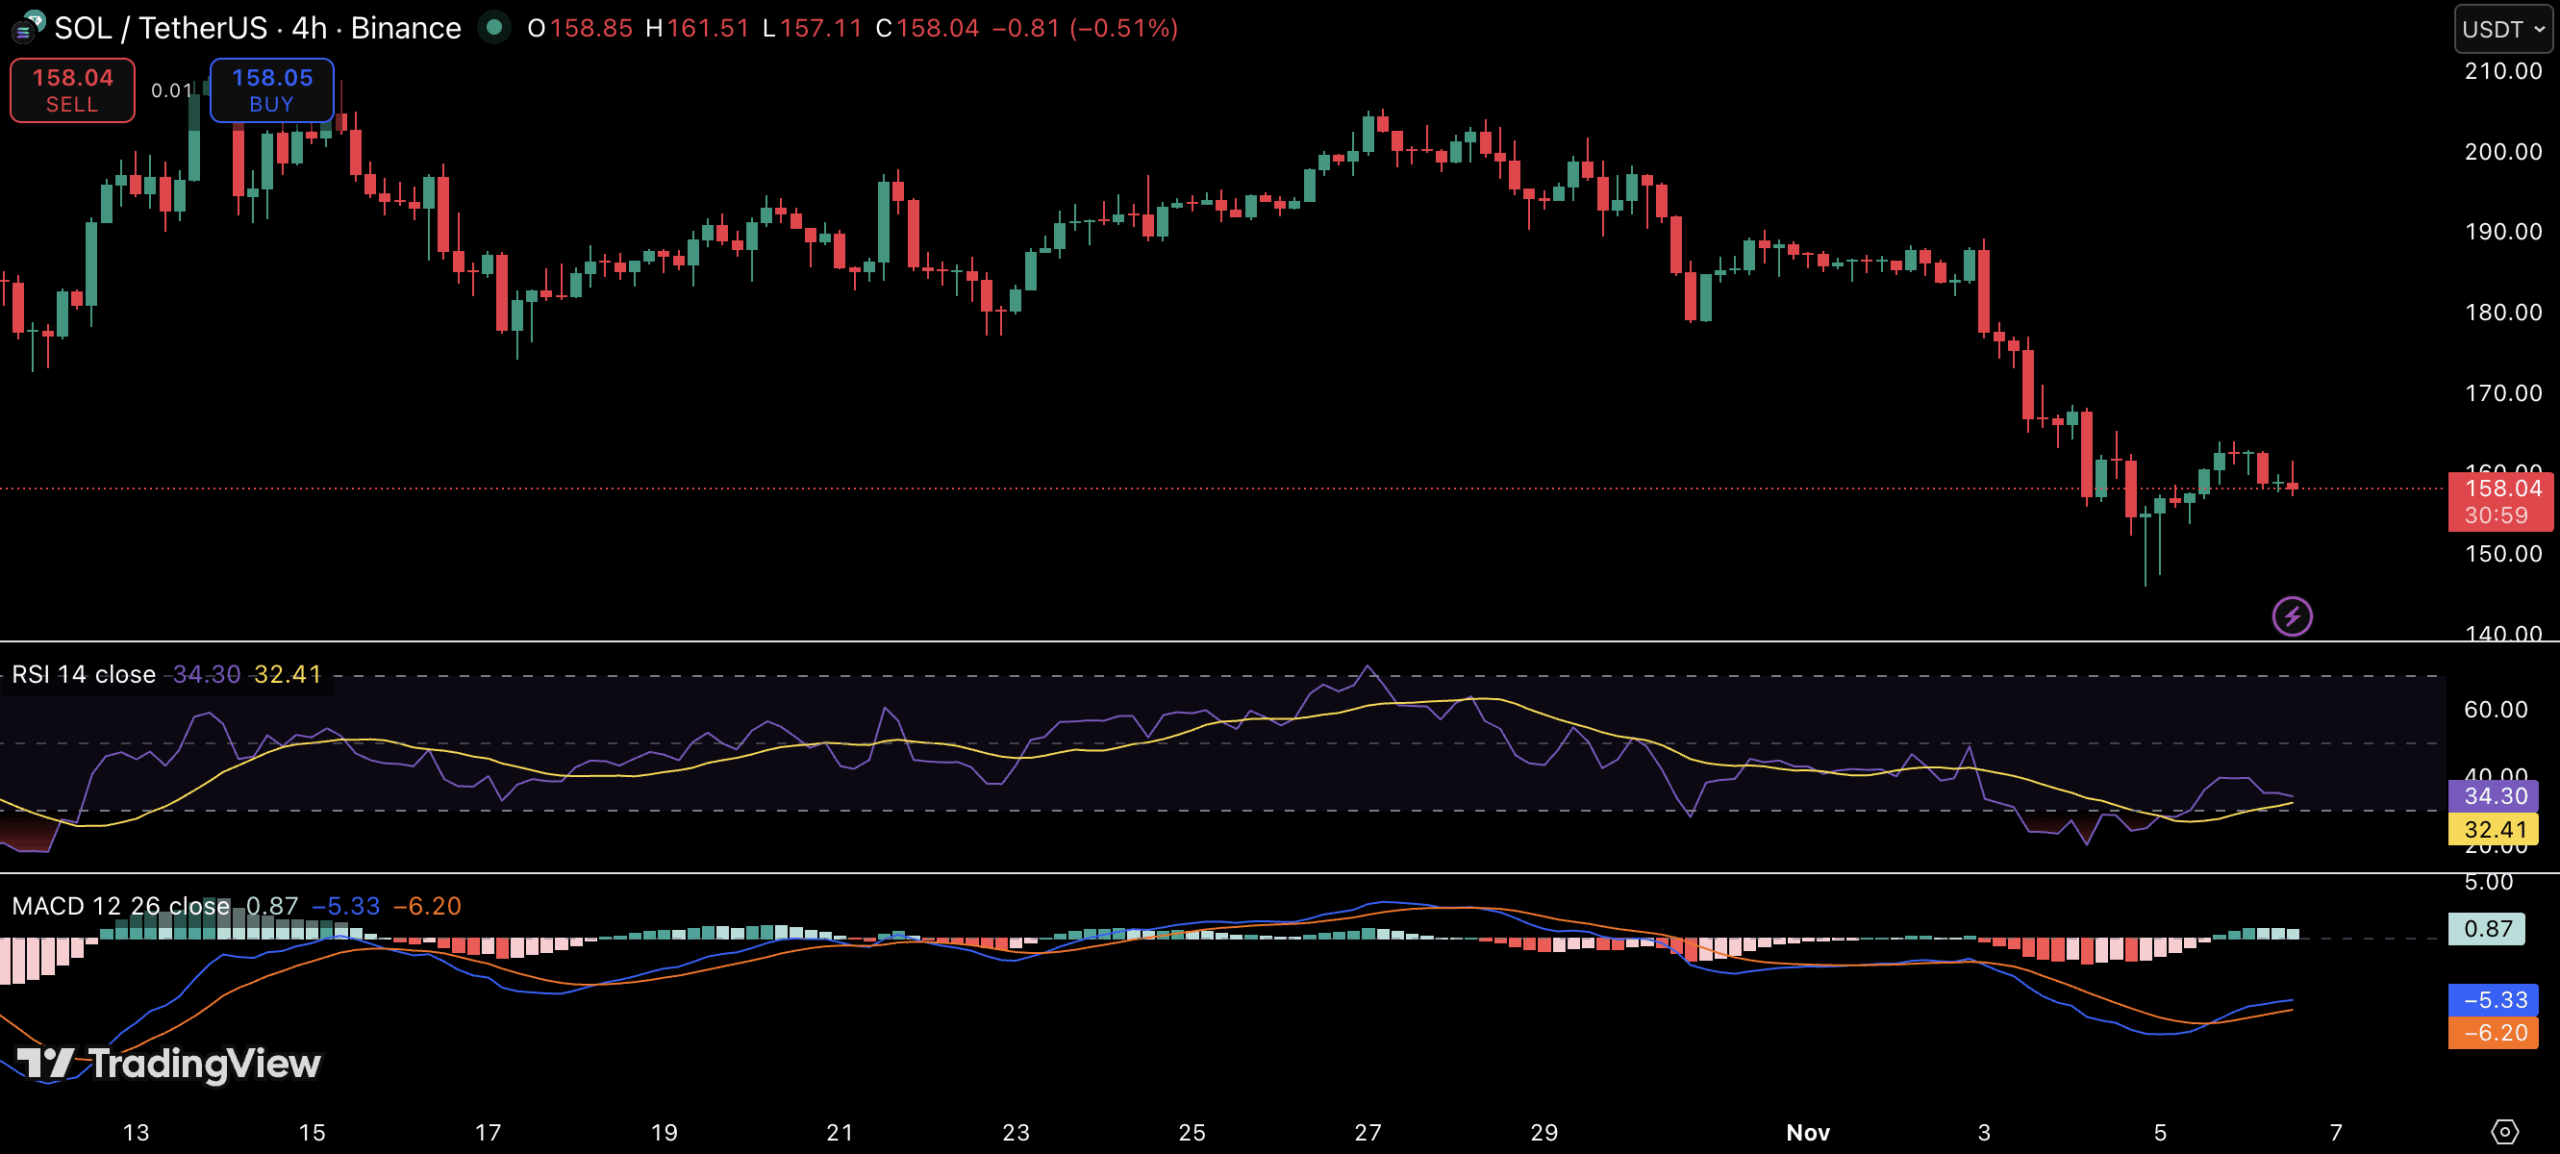Click the blue MACD -5.33 value tag

(x=2495, y=999)
